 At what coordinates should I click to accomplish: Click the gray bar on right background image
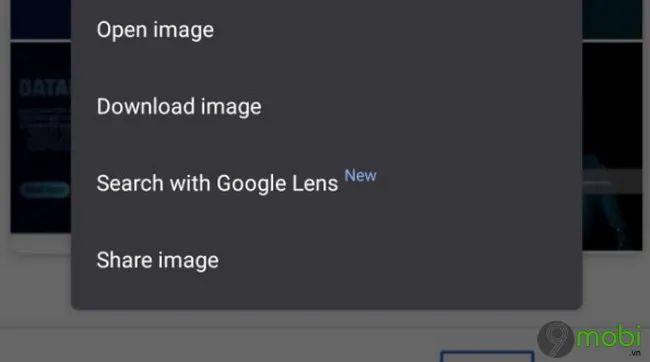[612, 181]
